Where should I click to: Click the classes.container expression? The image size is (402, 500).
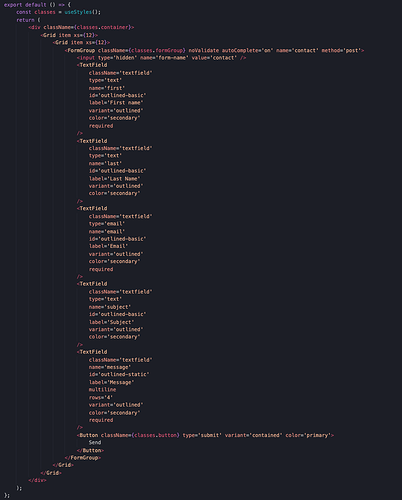104,27
